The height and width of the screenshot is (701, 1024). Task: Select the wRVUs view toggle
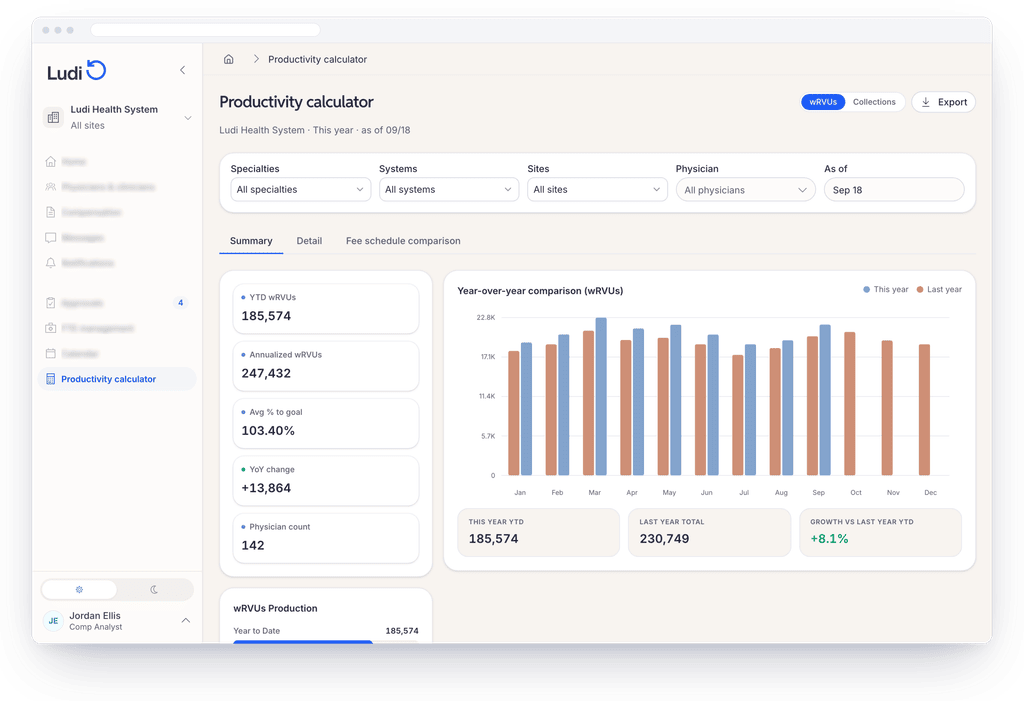pyautogui.click(x=823, y=102)
